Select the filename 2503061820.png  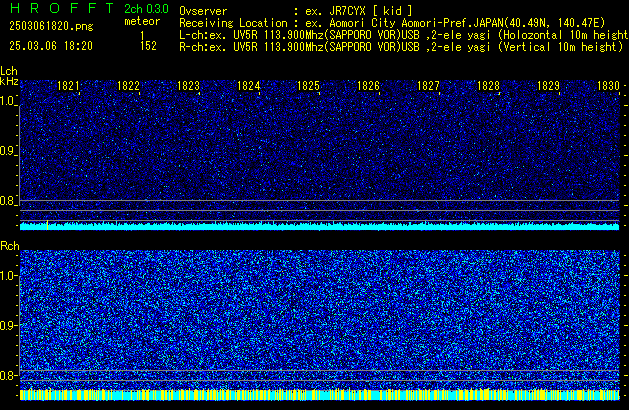click(x=51, y=26)
